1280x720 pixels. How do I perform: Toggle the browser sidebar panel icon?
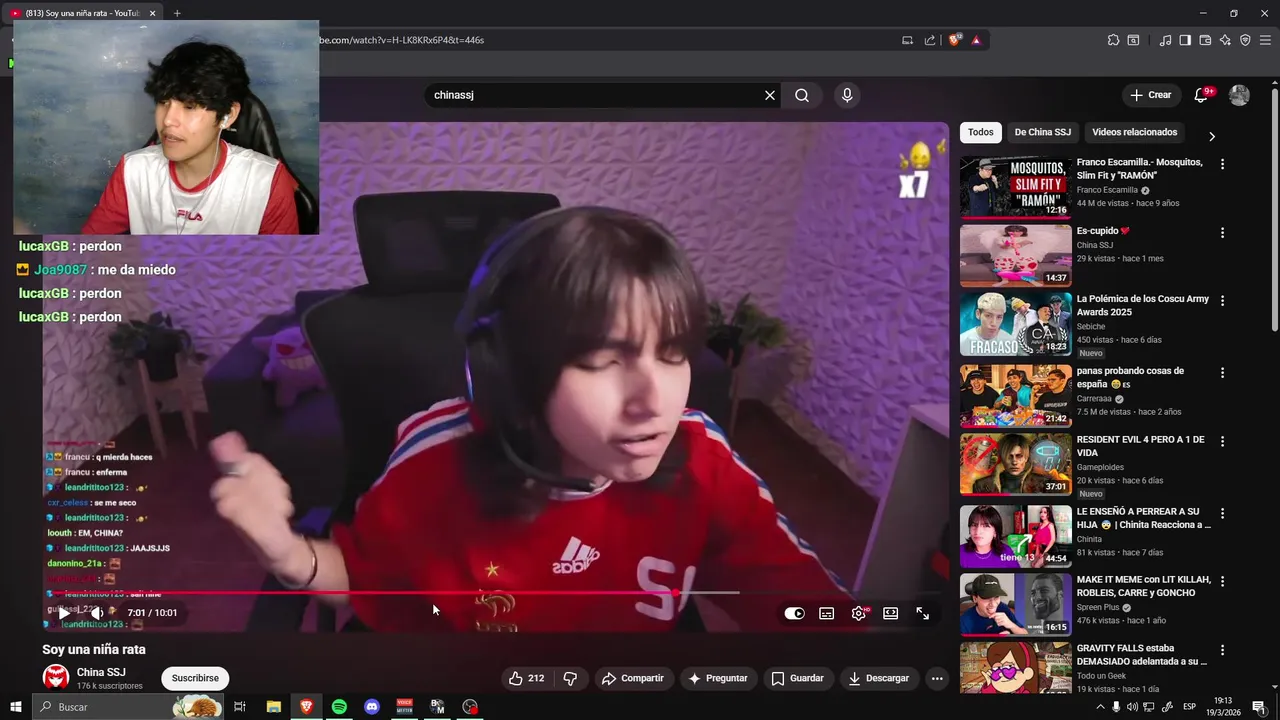click(1185, 40)
